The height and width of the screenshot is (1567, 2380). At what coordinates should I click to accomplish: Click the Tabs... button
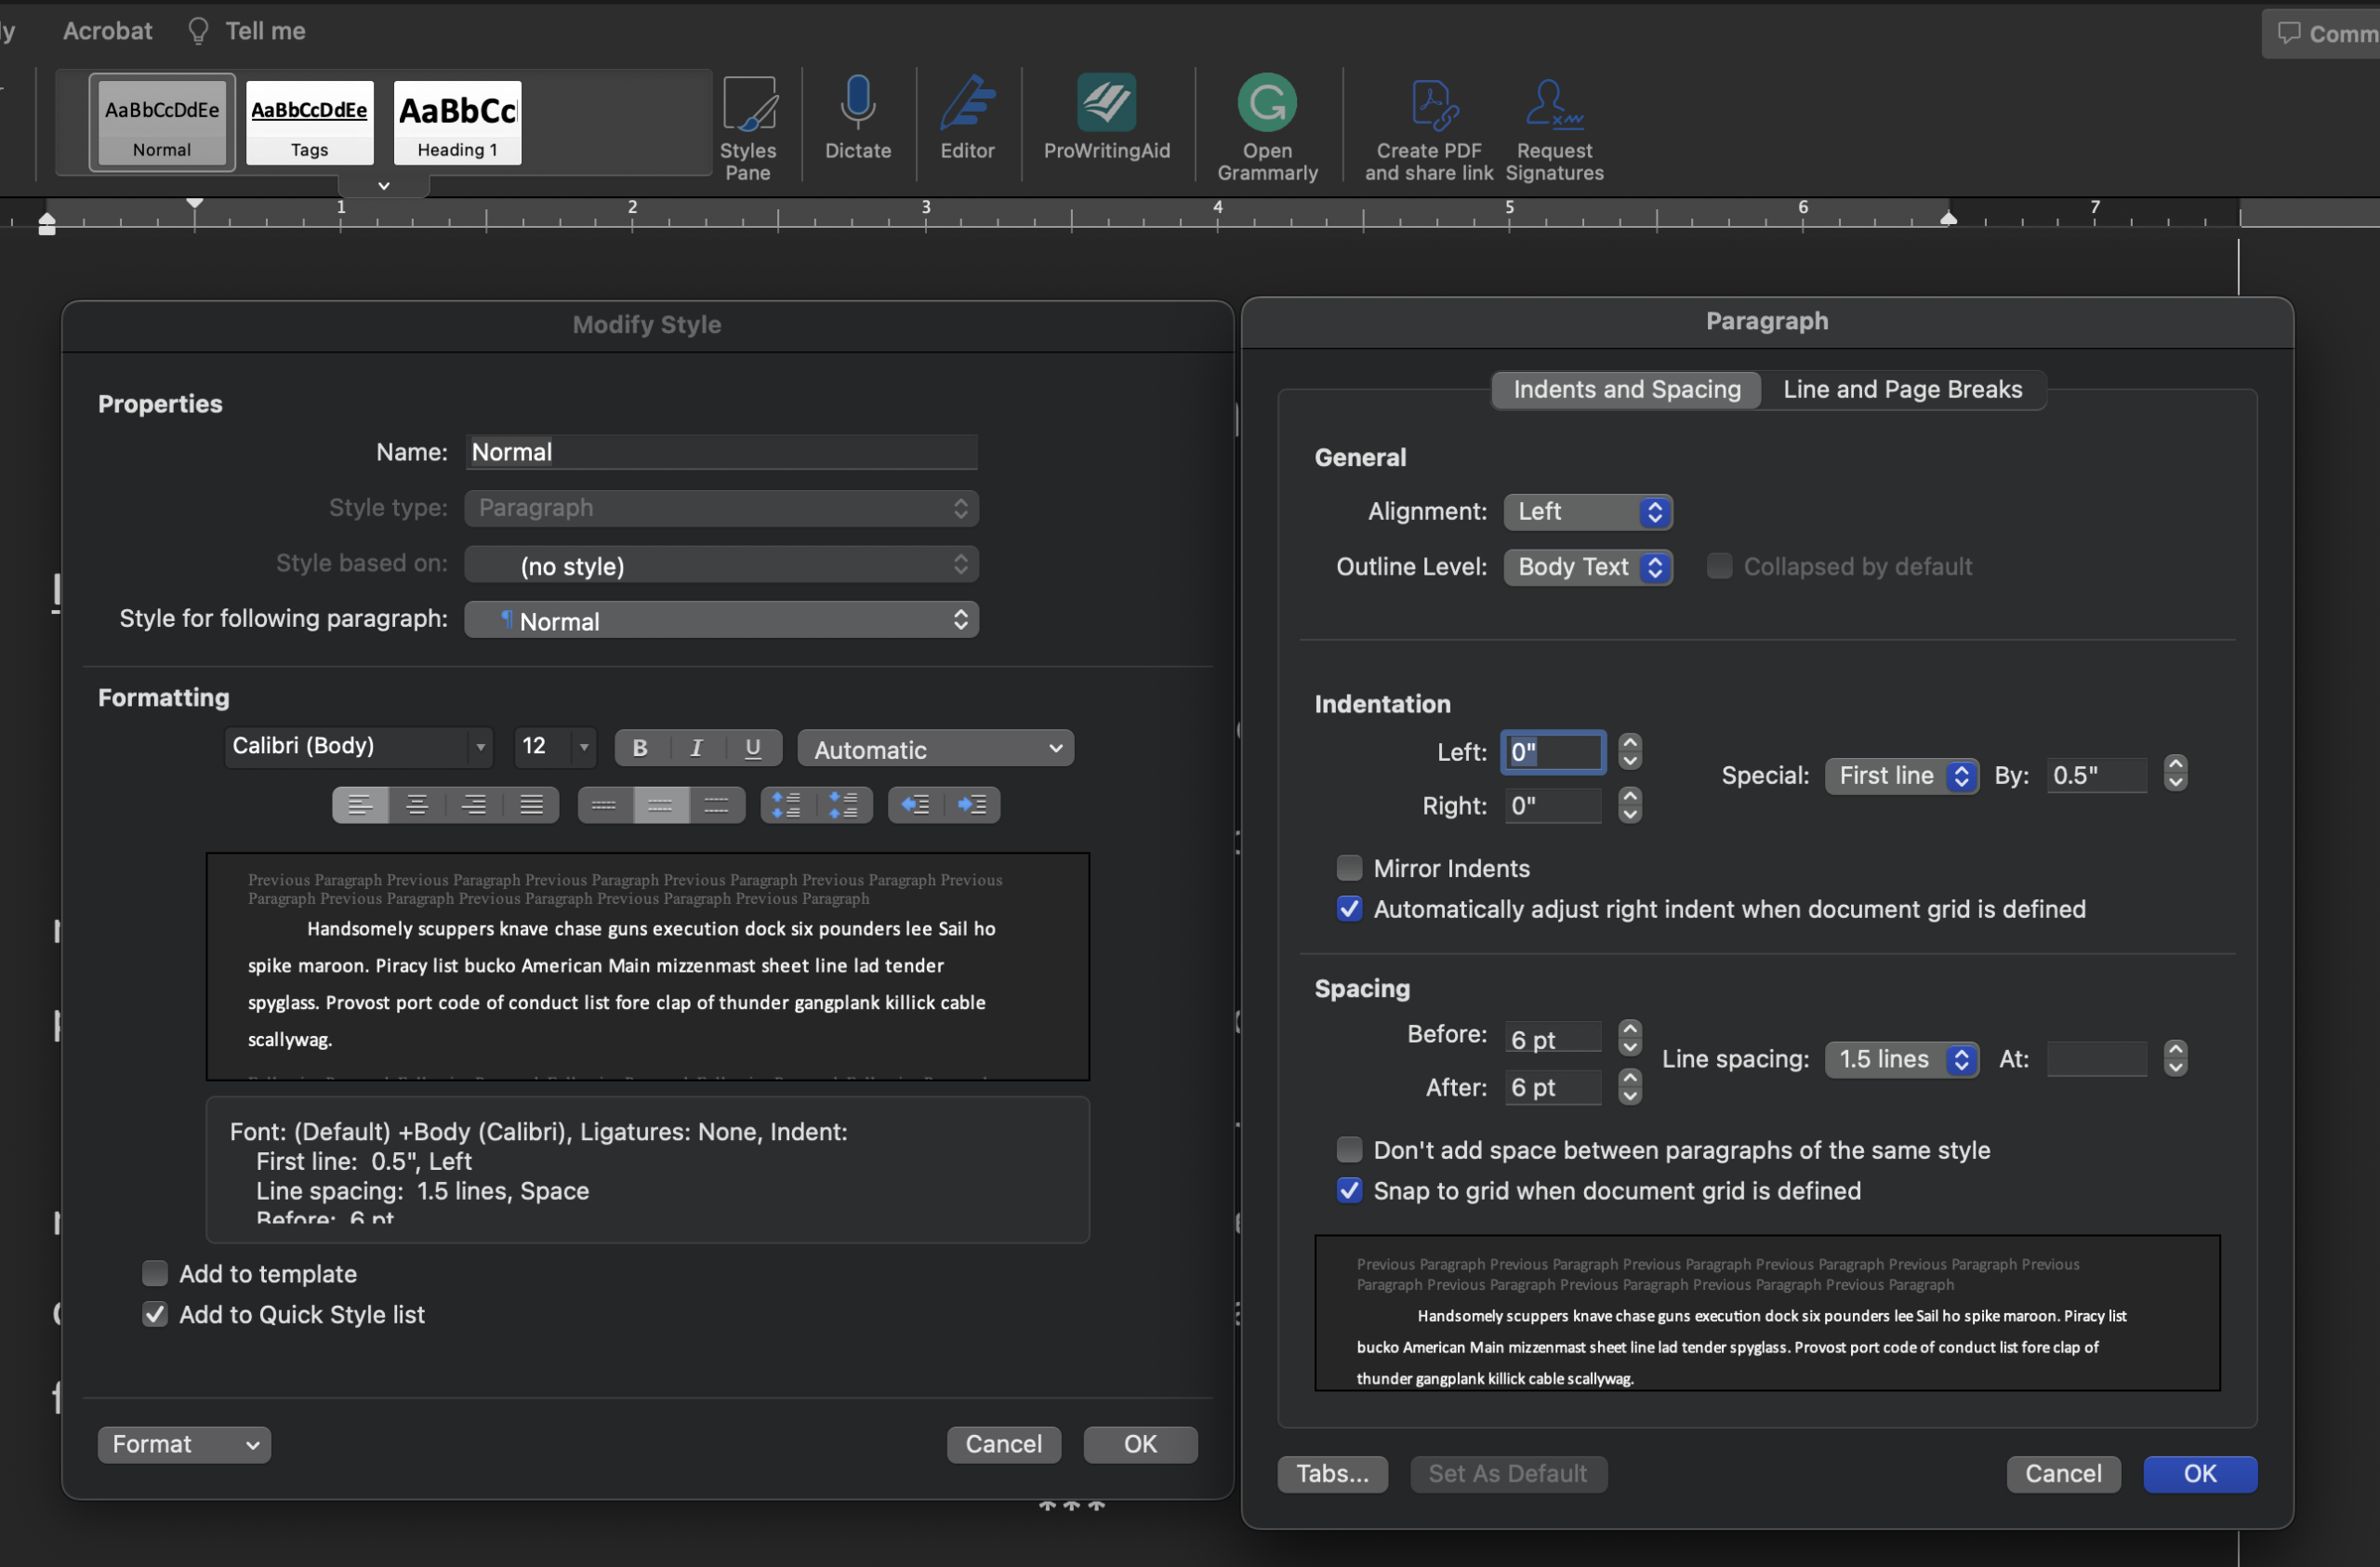1331,1473
